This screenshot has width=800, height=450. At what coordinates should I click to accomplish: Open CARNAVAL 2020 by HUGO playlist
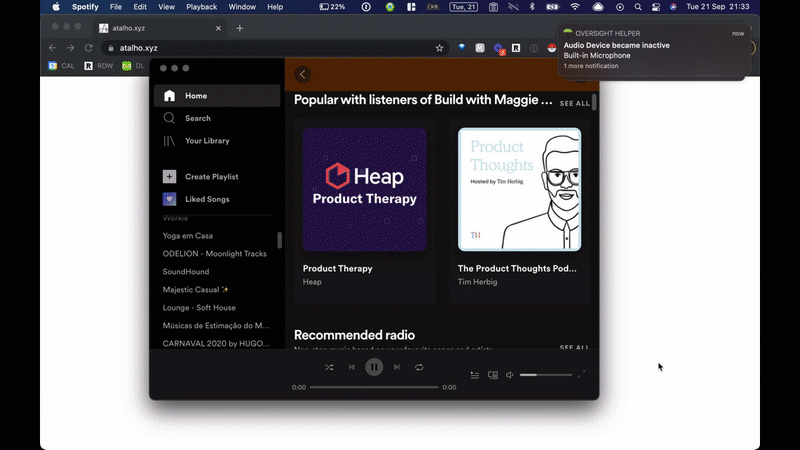click(216, 343)
